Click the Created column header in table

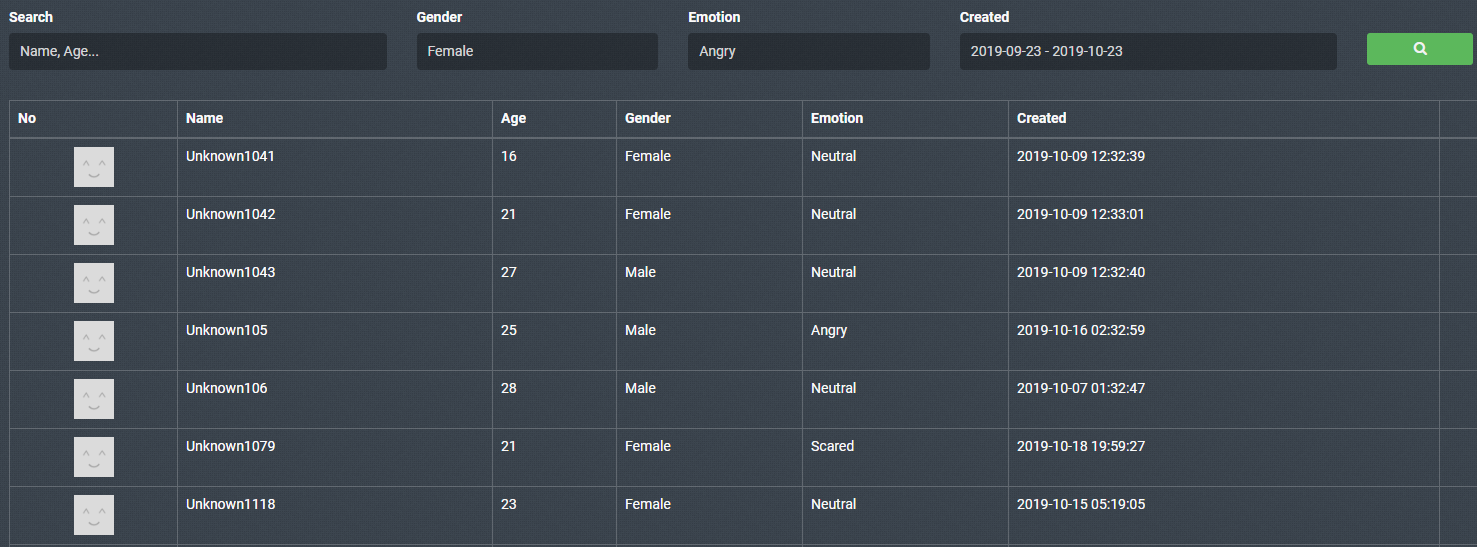[x=1042, y=118]
